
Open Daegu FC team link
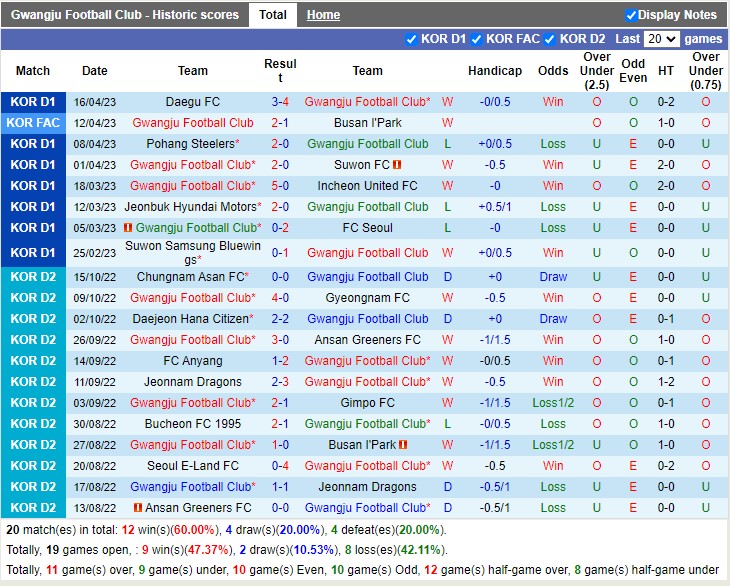click(x=193, y=102)
